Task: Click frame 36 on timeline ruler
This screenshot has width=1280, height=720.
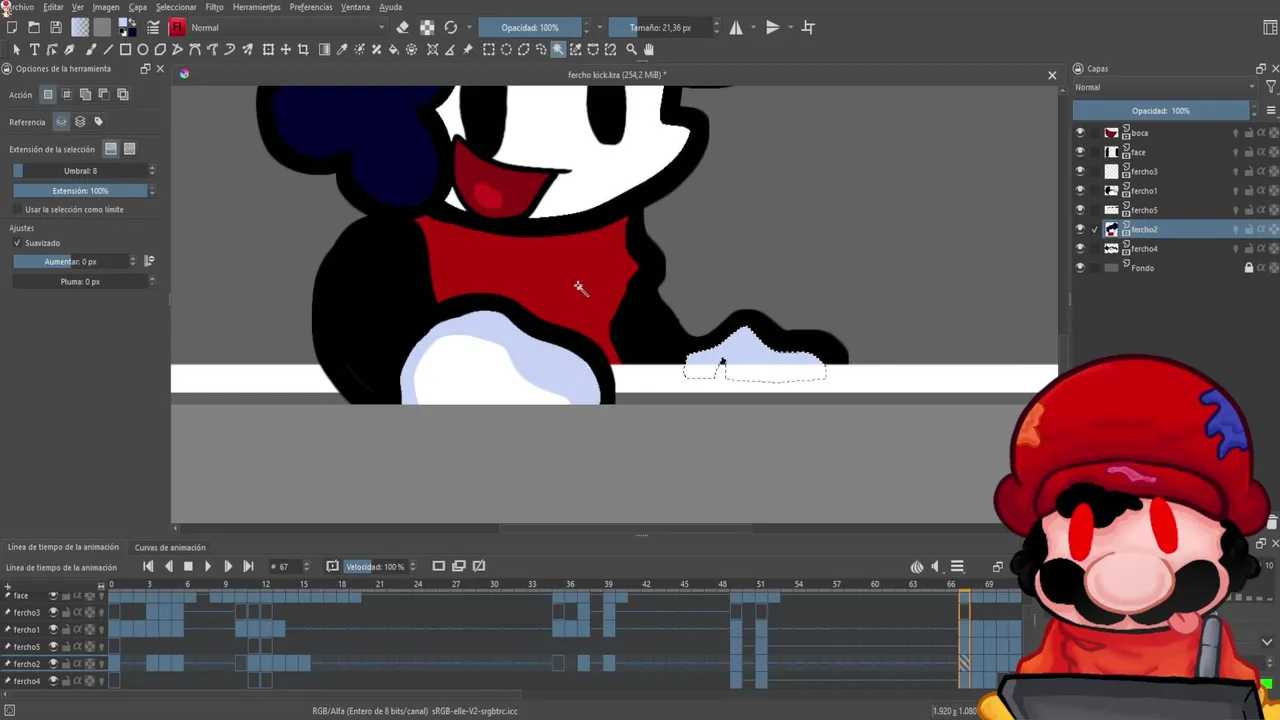Action: (570, 584)
